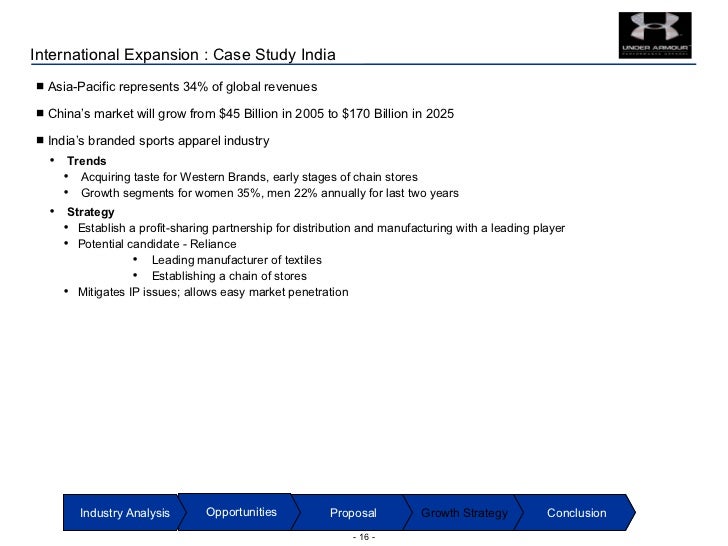
Task: Click 'Growth segments for women 35%' line
Action: [x=270, y=193]
